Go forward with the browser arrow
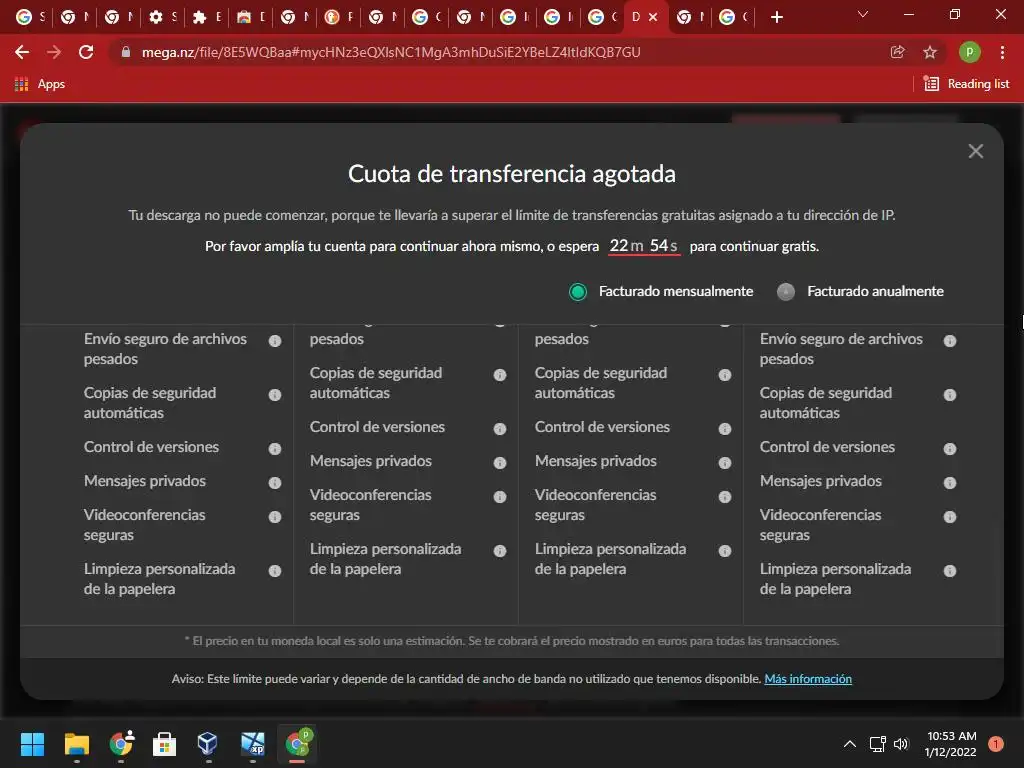The height and width of the screenshot is (768, 1024). 54,52
